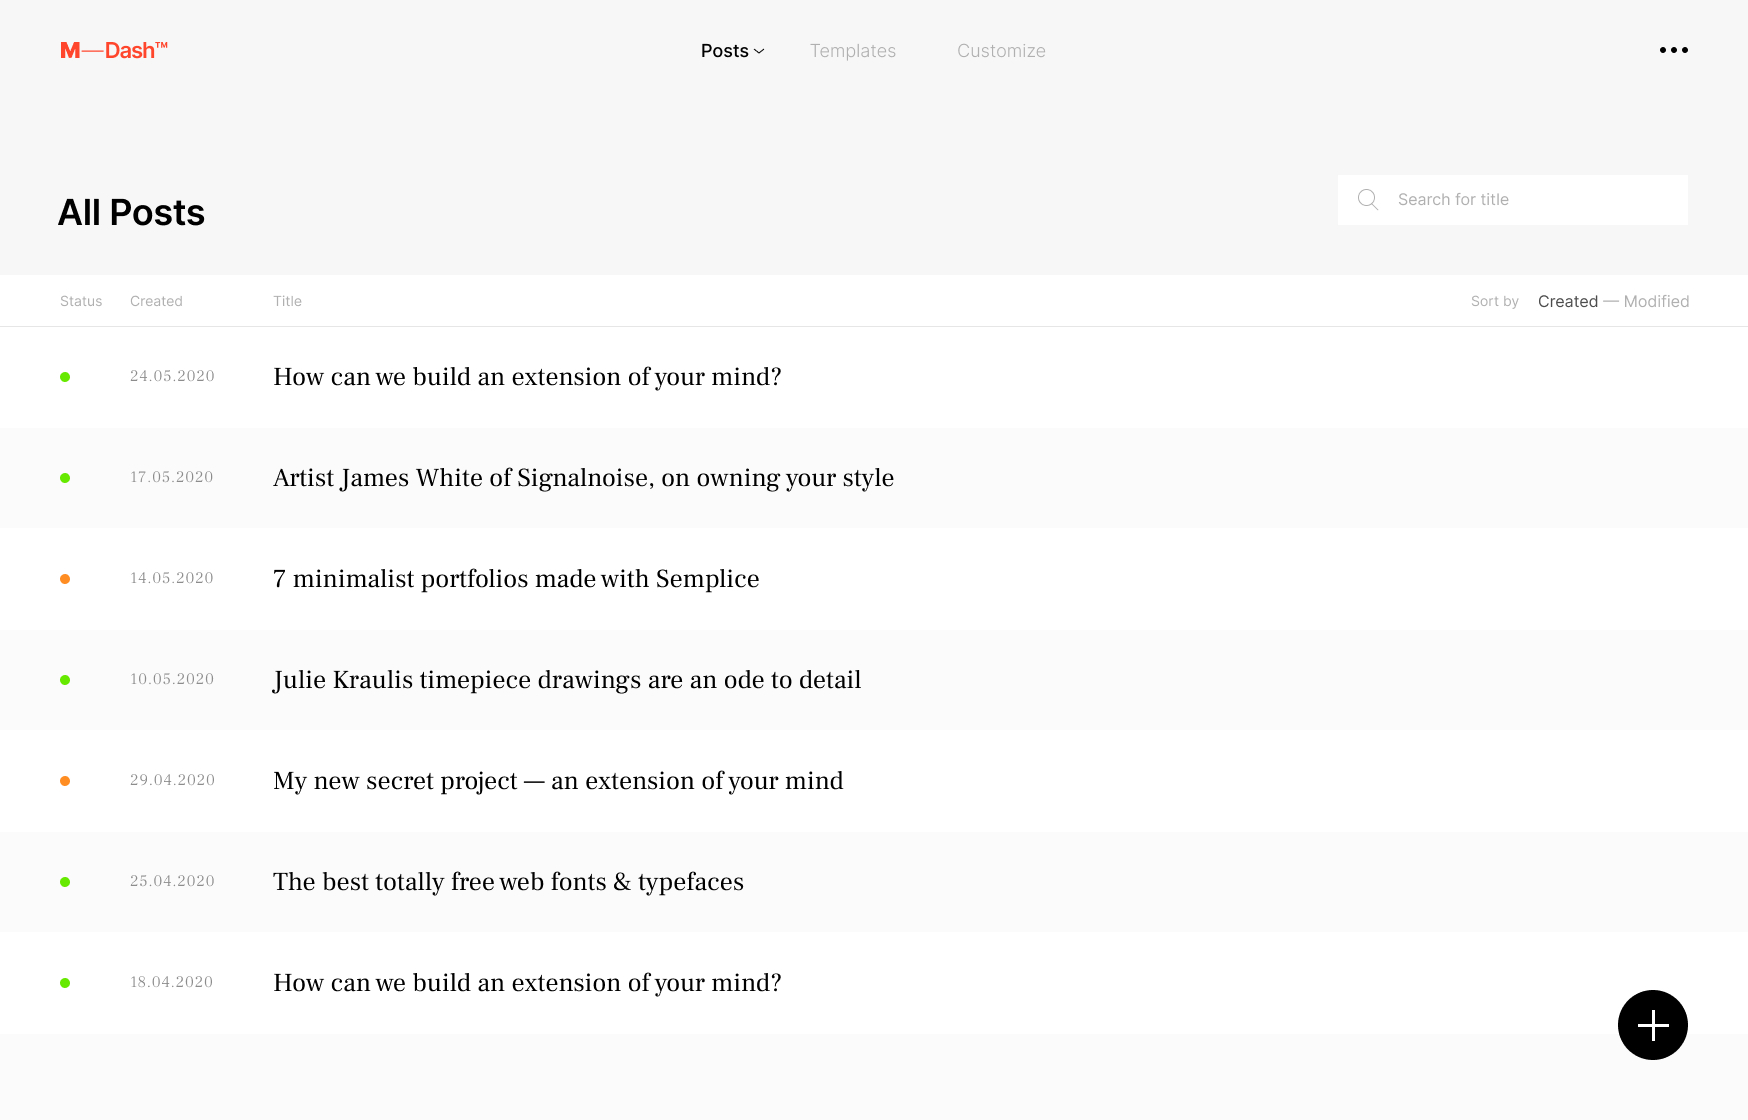Open 'Artist James White of Signalnoise' post

[x=583, y=478]
